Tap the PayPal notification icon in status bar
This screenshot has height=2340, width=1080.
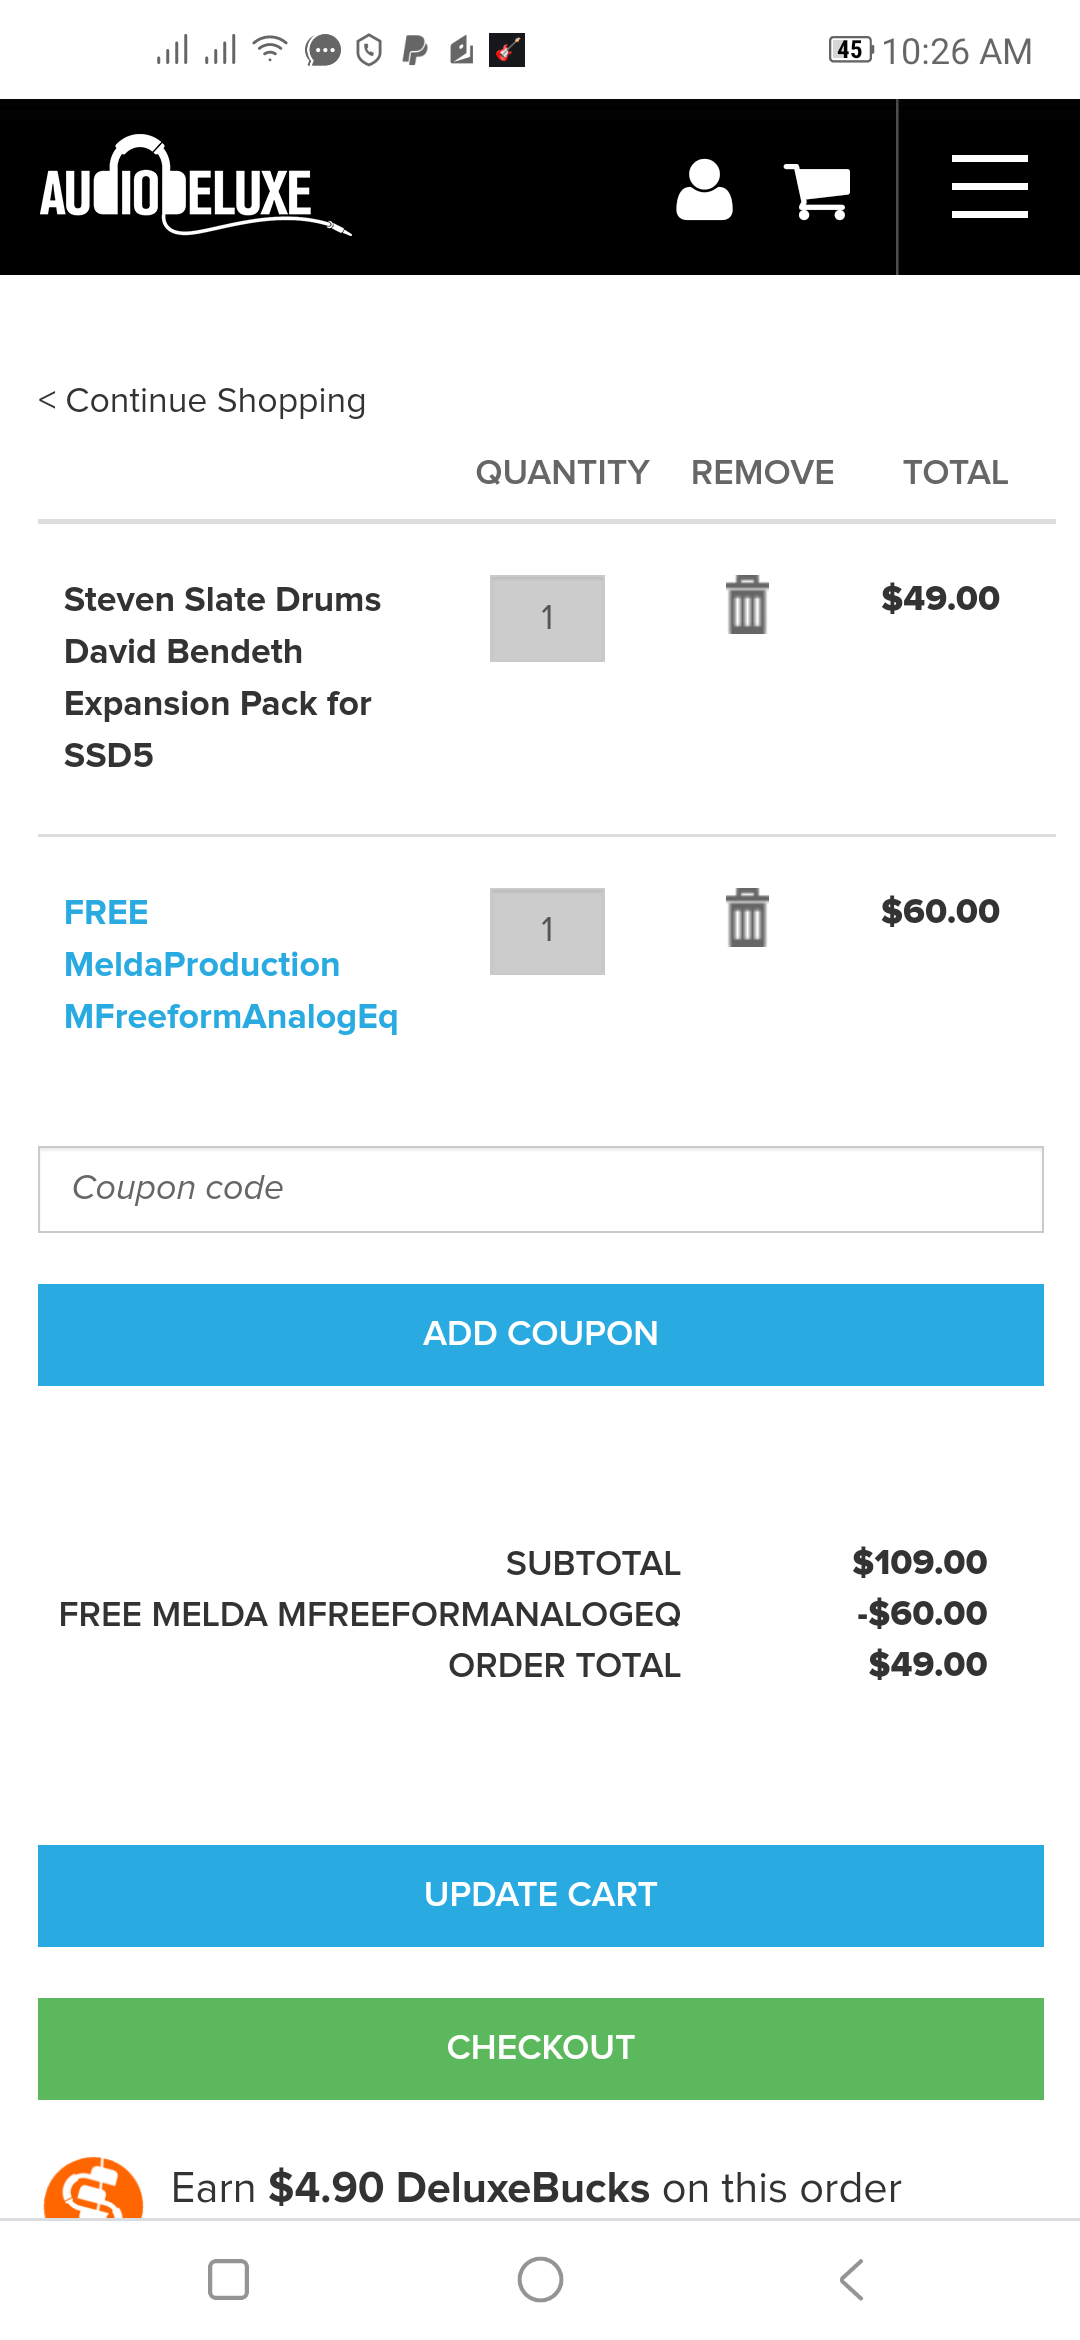[415, 50]
